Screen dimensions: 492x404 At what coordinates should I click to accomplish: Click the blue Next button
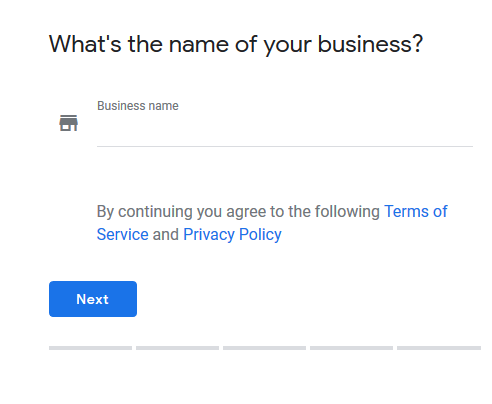pyautogui.click(x=93, y=299)
